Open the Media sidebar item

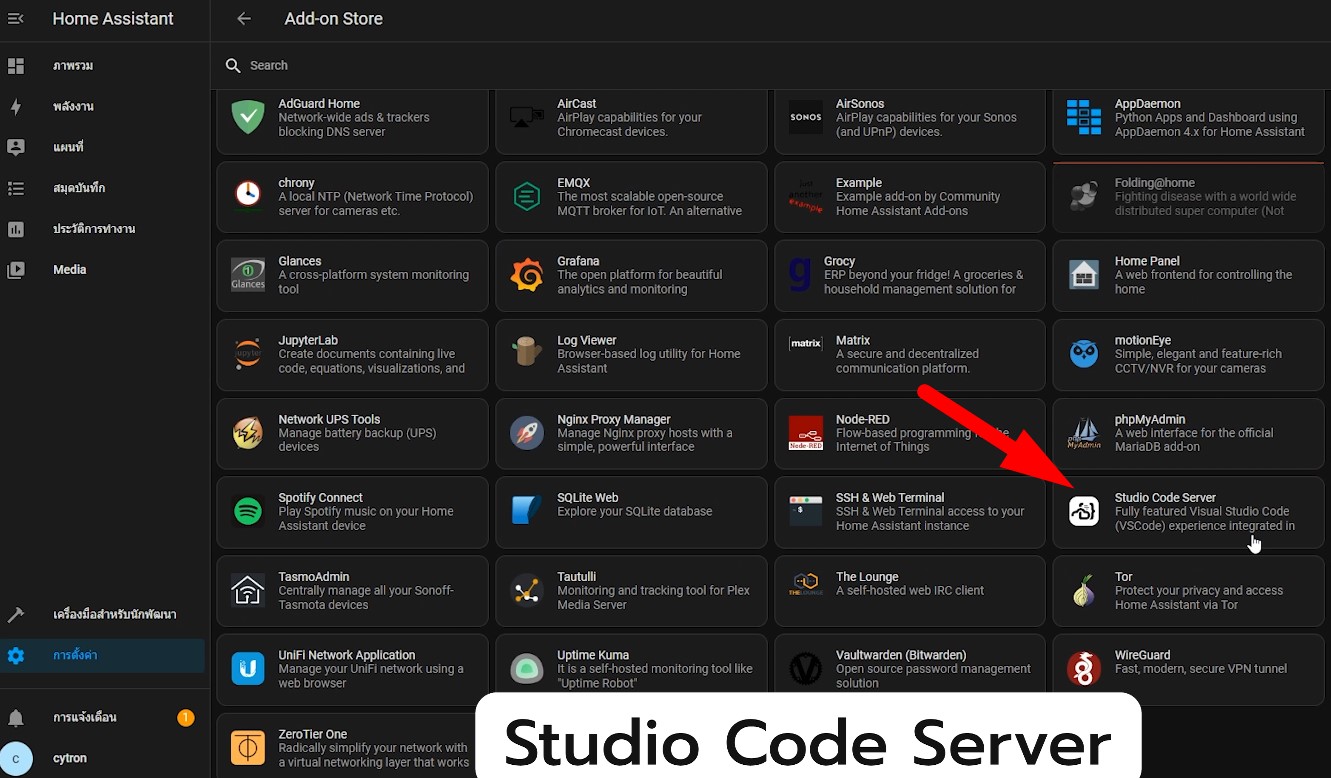click(70, 270)
